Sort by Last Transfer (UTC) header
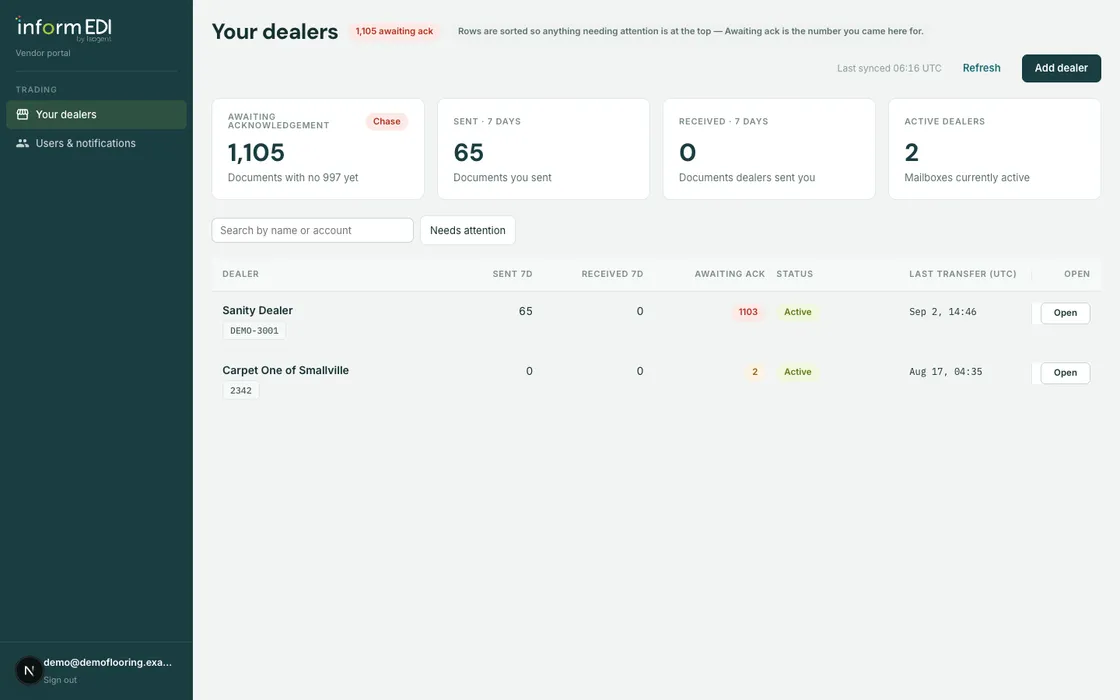1120x700 pixels. [962, 274]
